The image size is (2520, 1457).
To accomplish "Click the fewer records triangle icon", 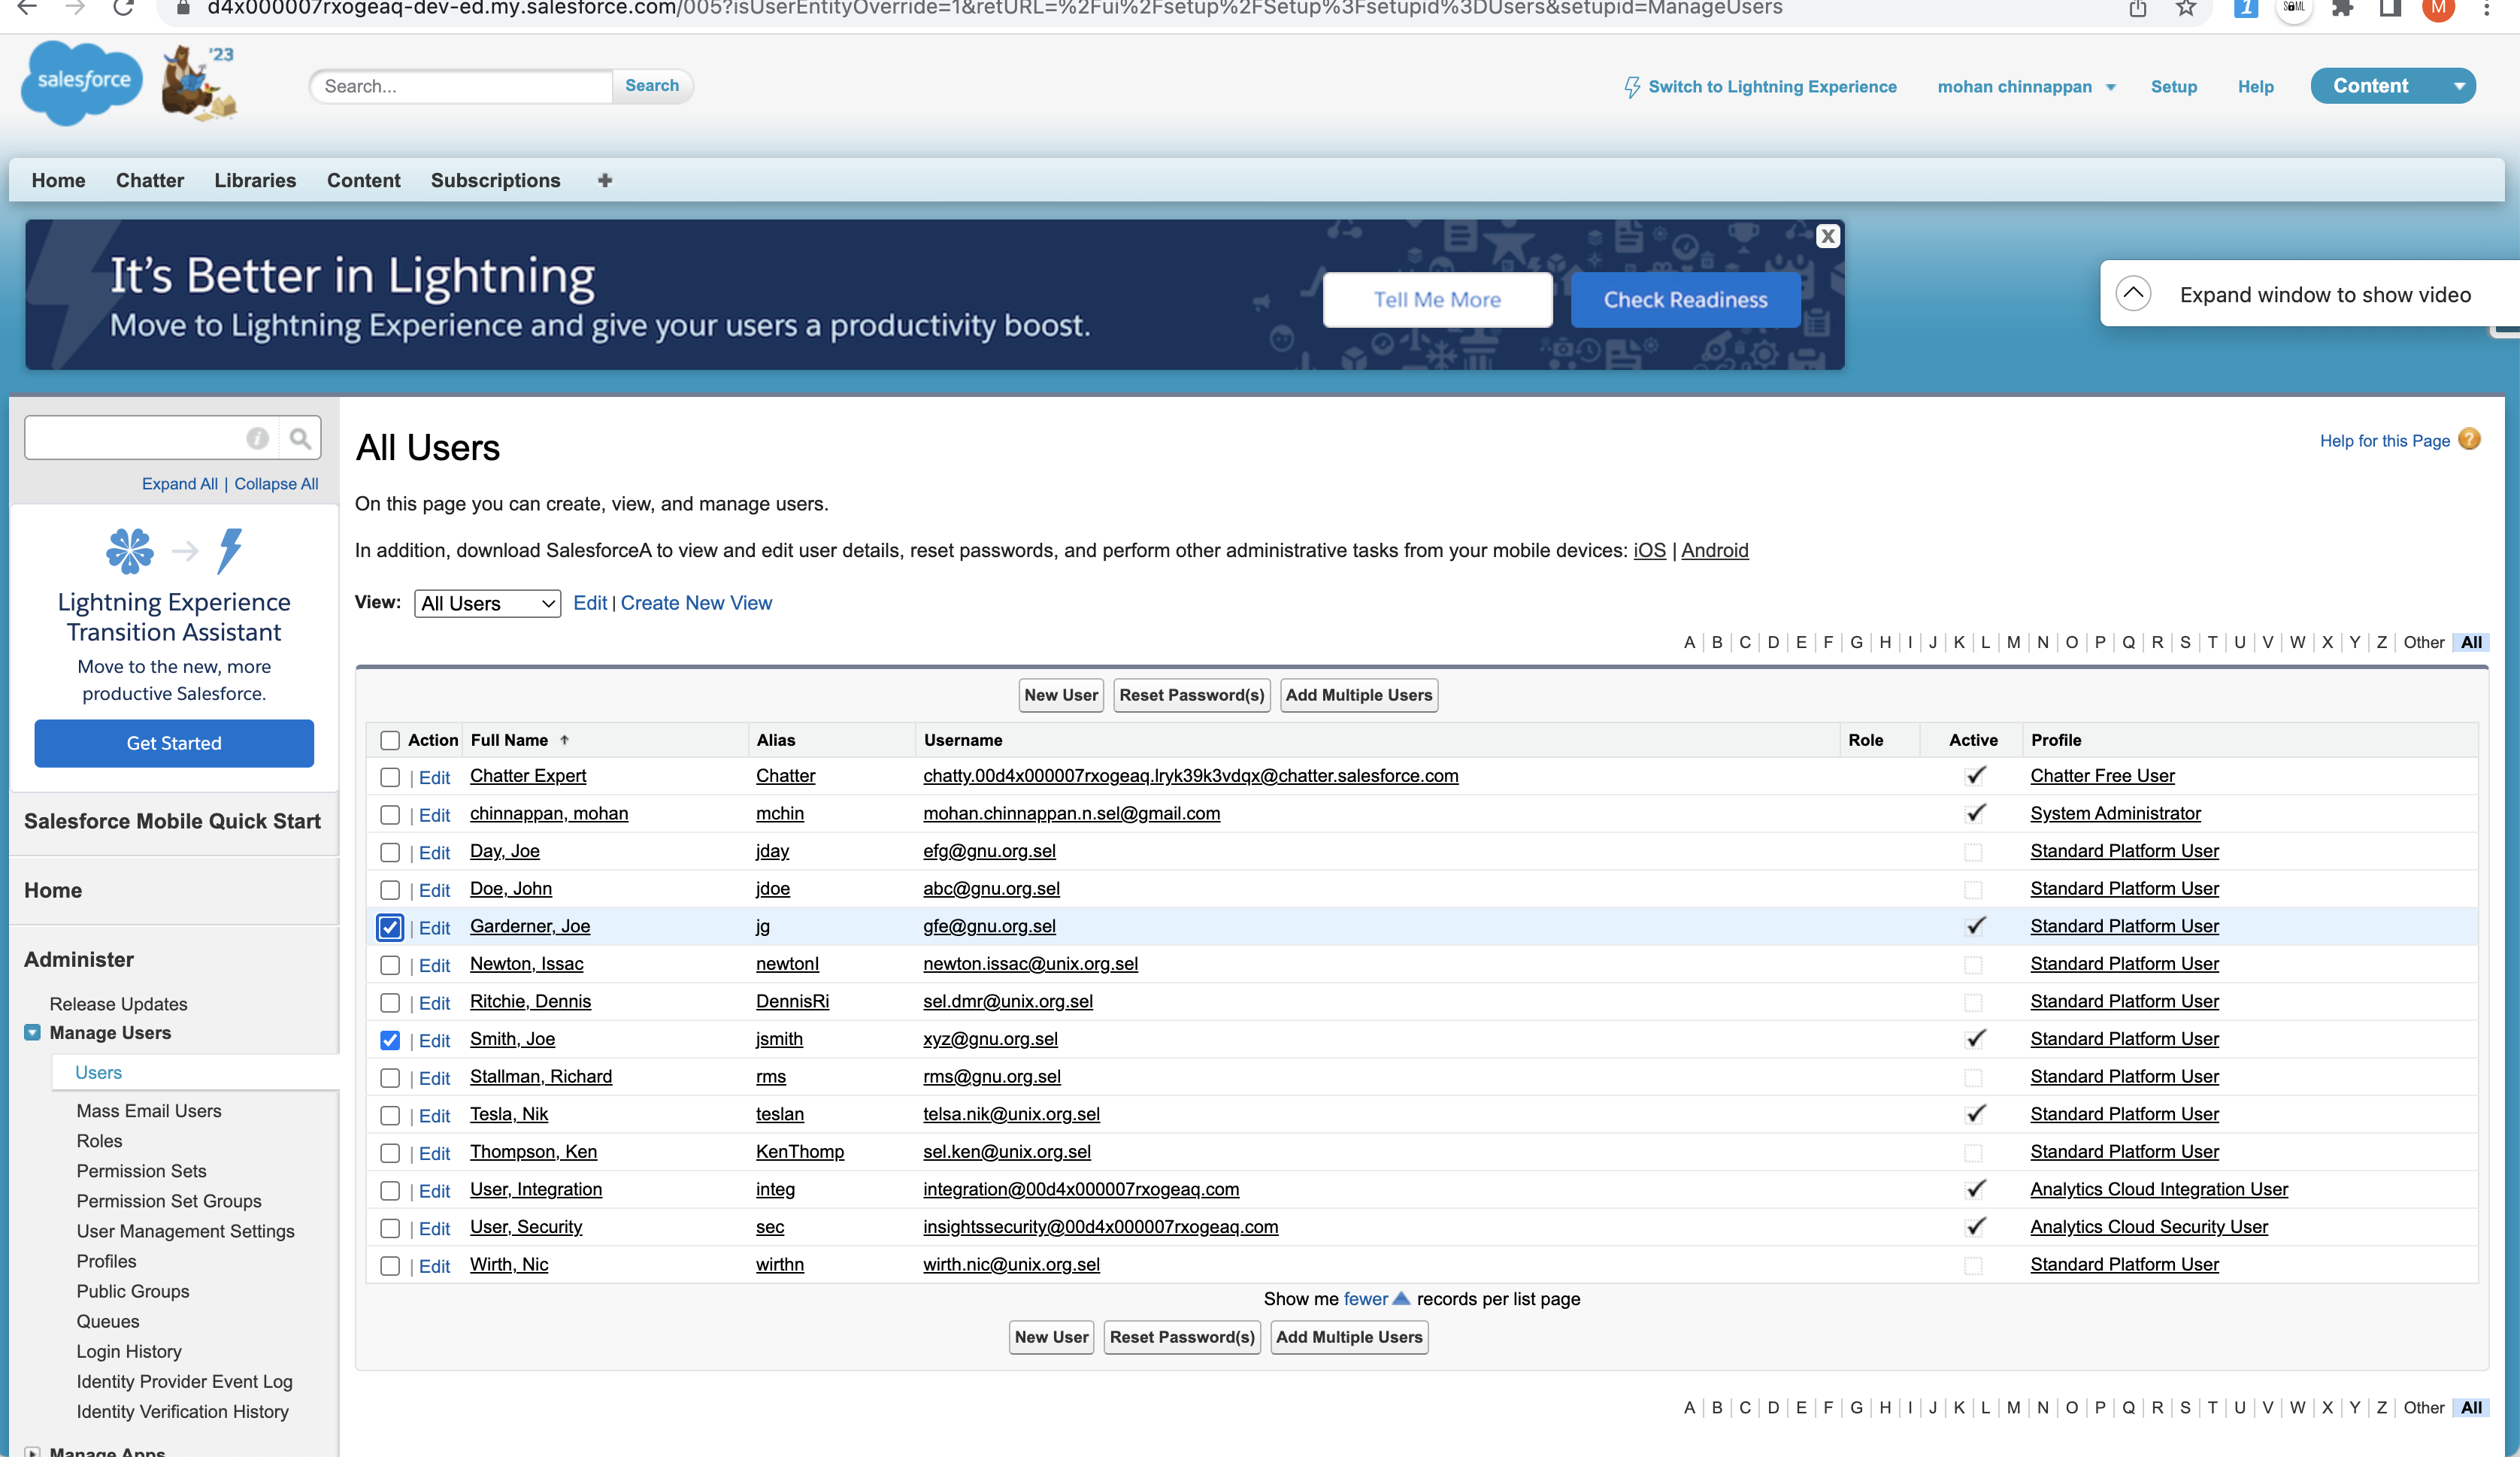I will 1401,1298.
